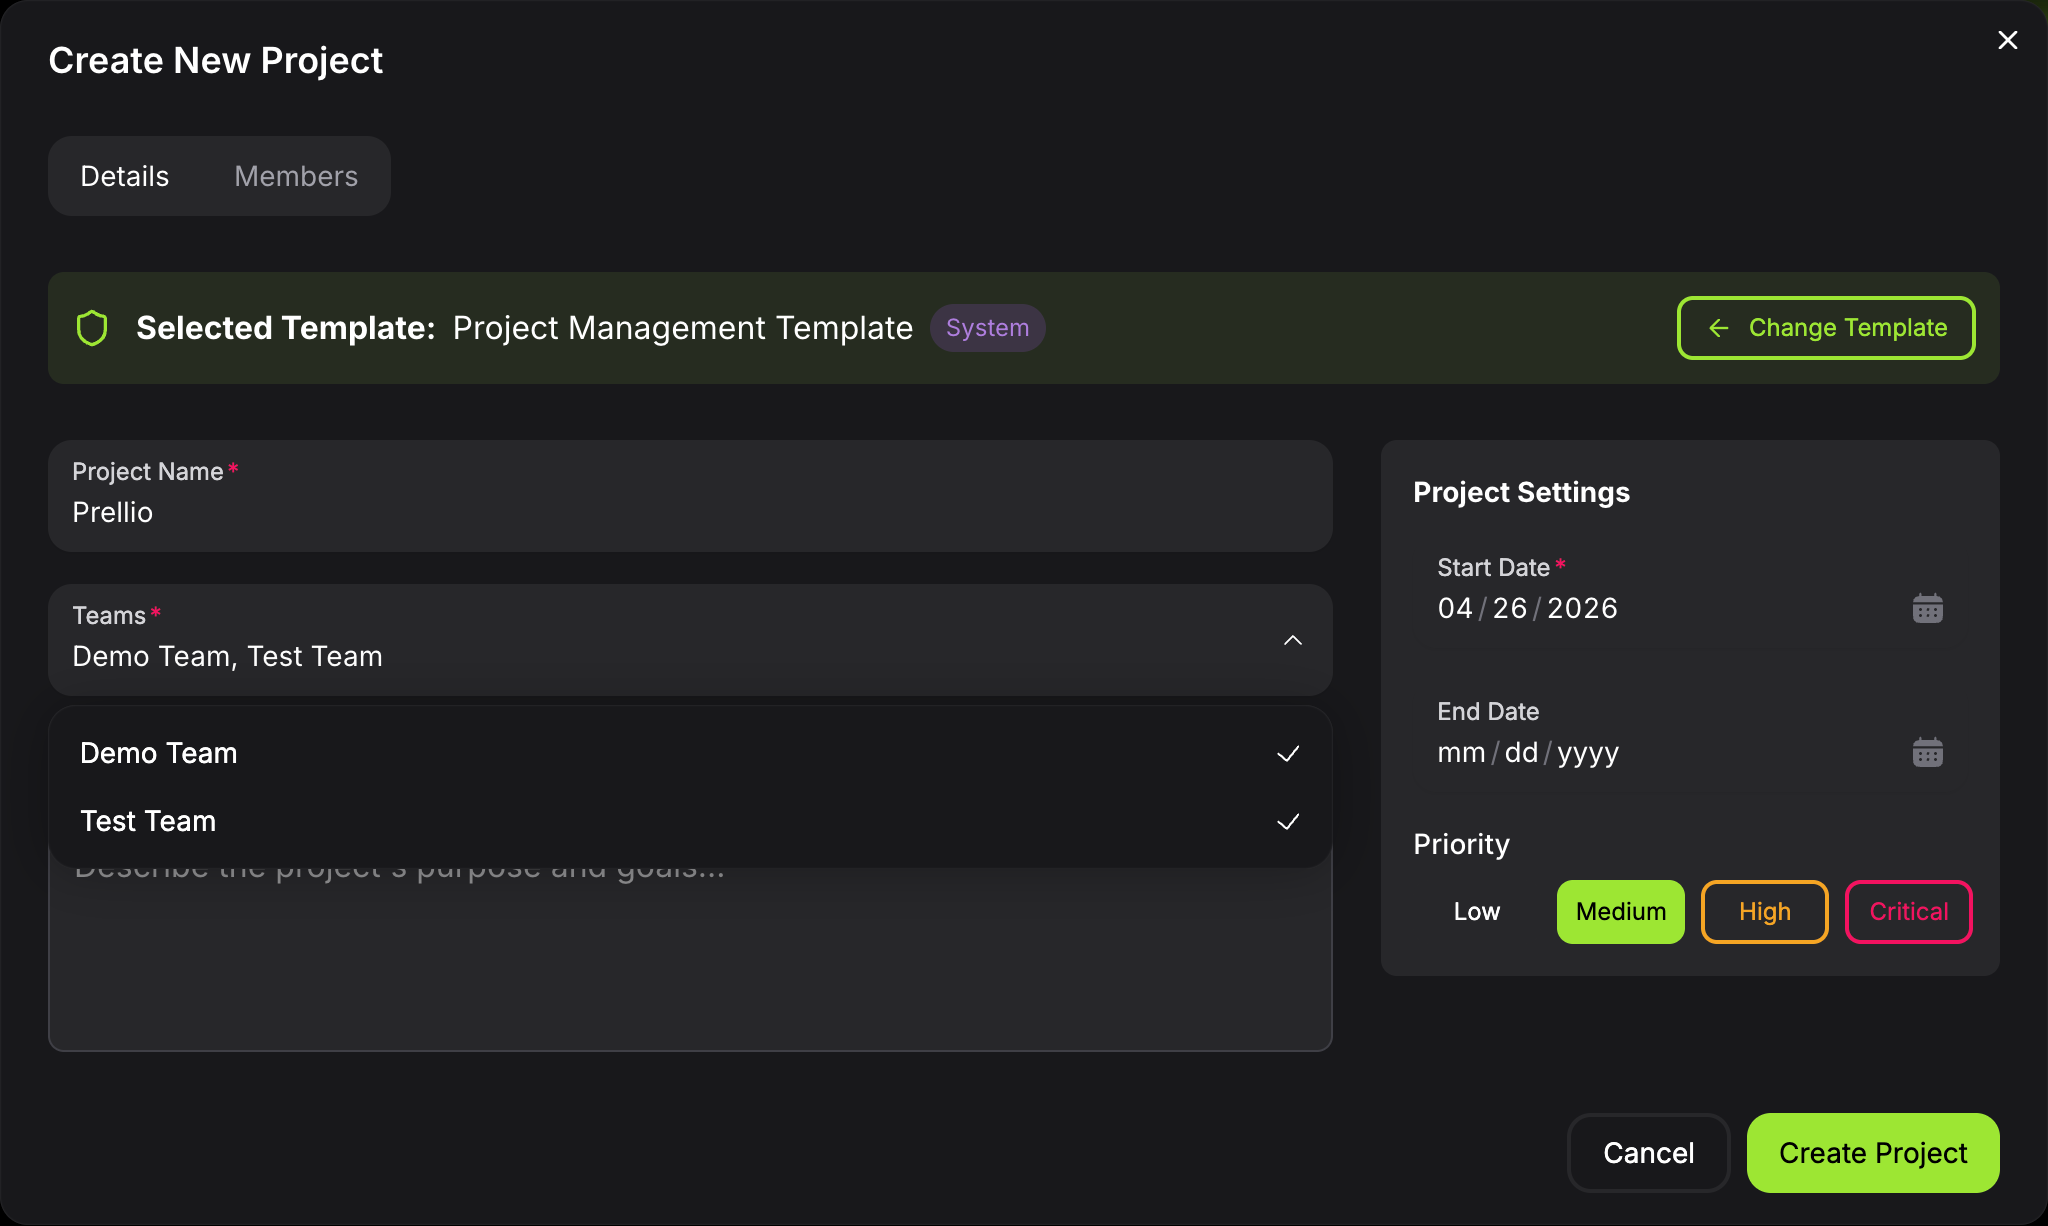Close the Create New Project dialog
Viewport: 2048px width, 1226px height.
point(2007,40)
